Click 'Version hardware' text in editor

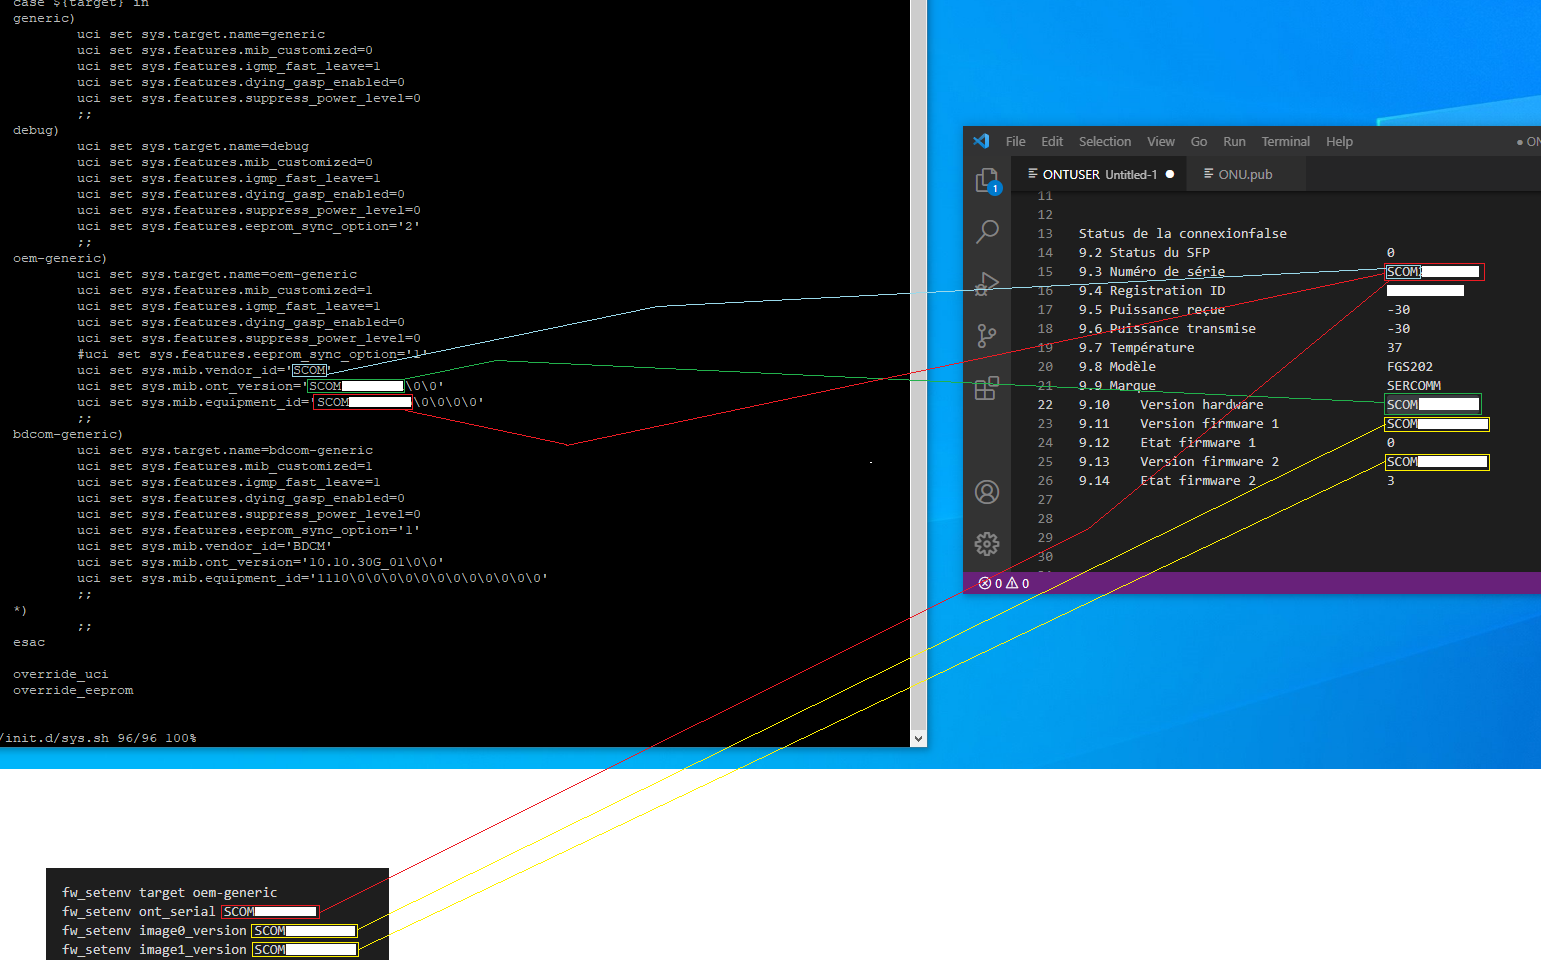click(1201, 405)
